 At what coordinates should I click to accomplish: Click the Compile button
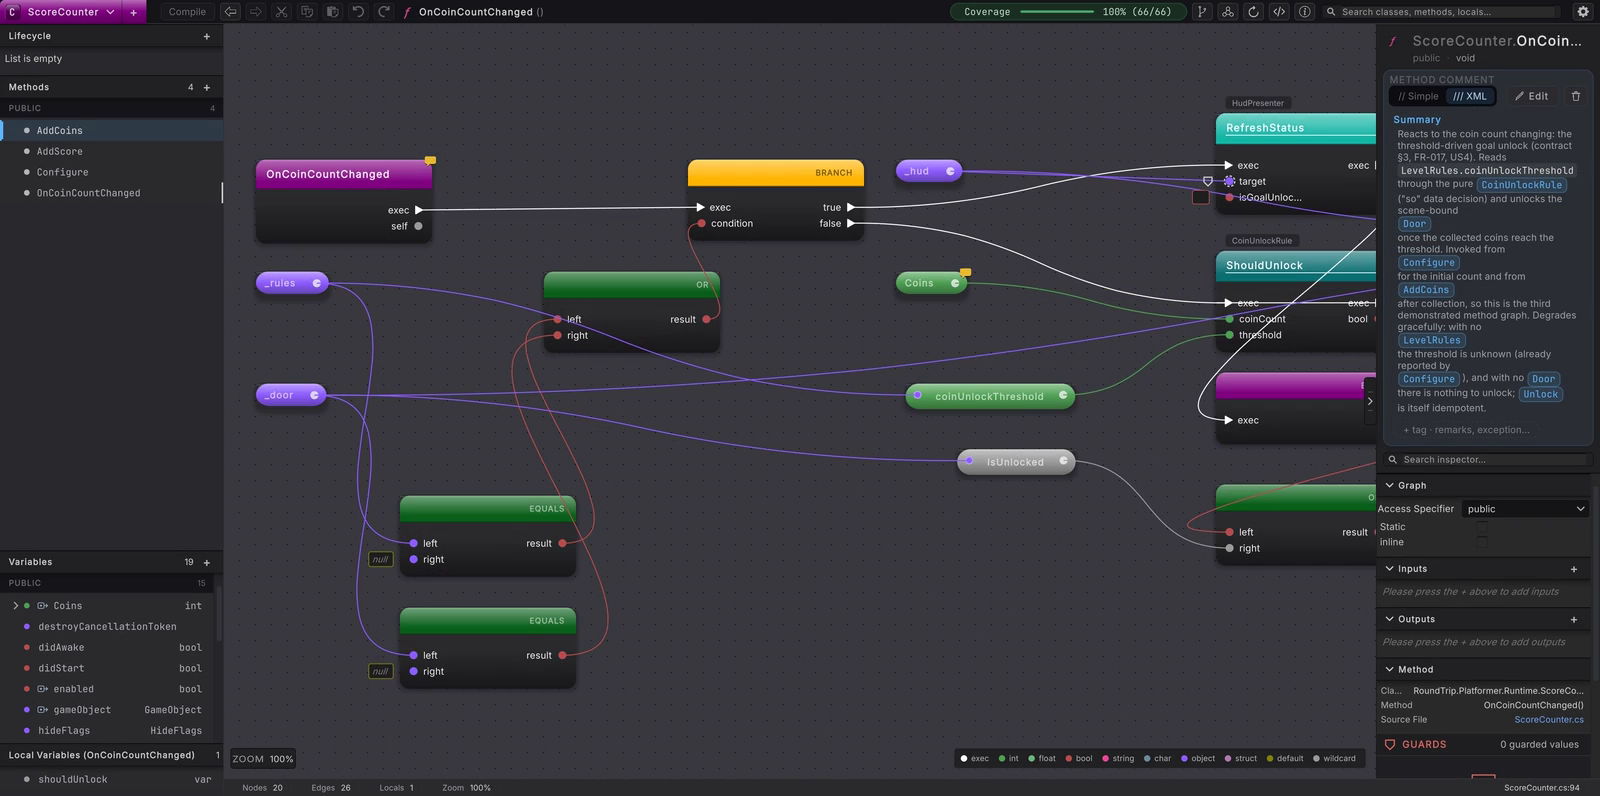tap(187, 12)
